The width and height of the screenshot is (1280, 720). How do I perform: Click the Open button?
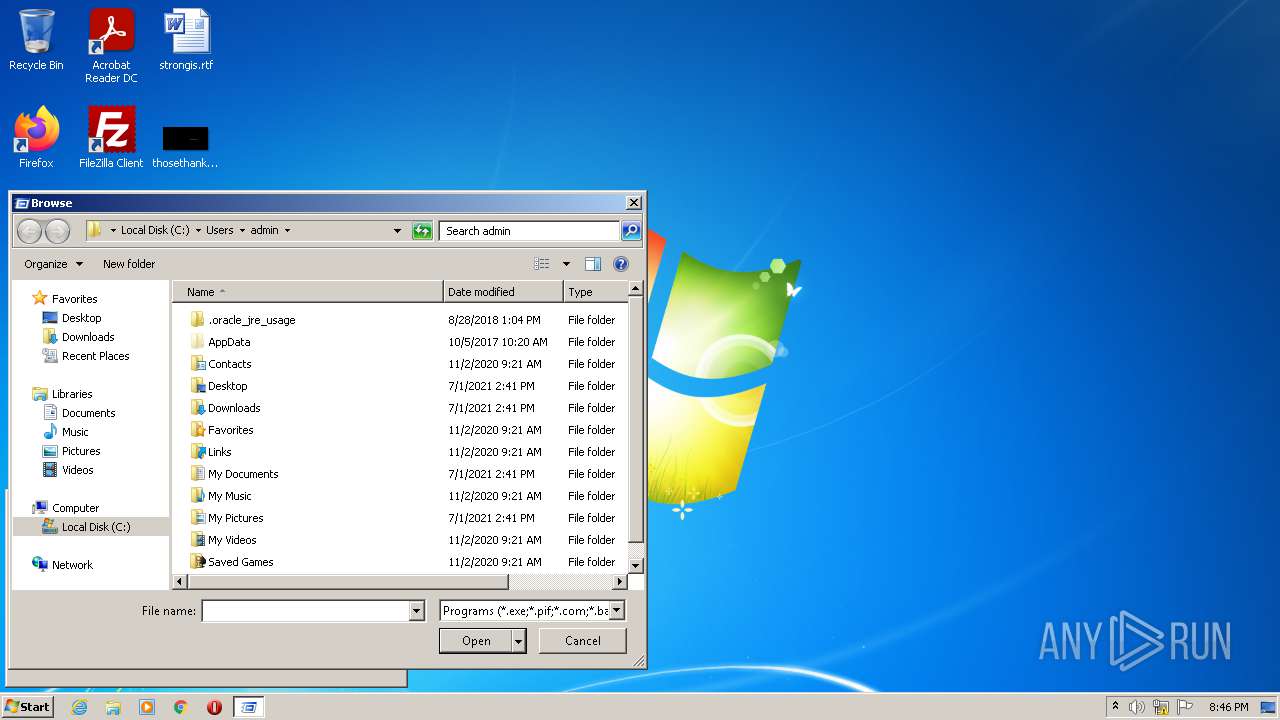[476, 641]
